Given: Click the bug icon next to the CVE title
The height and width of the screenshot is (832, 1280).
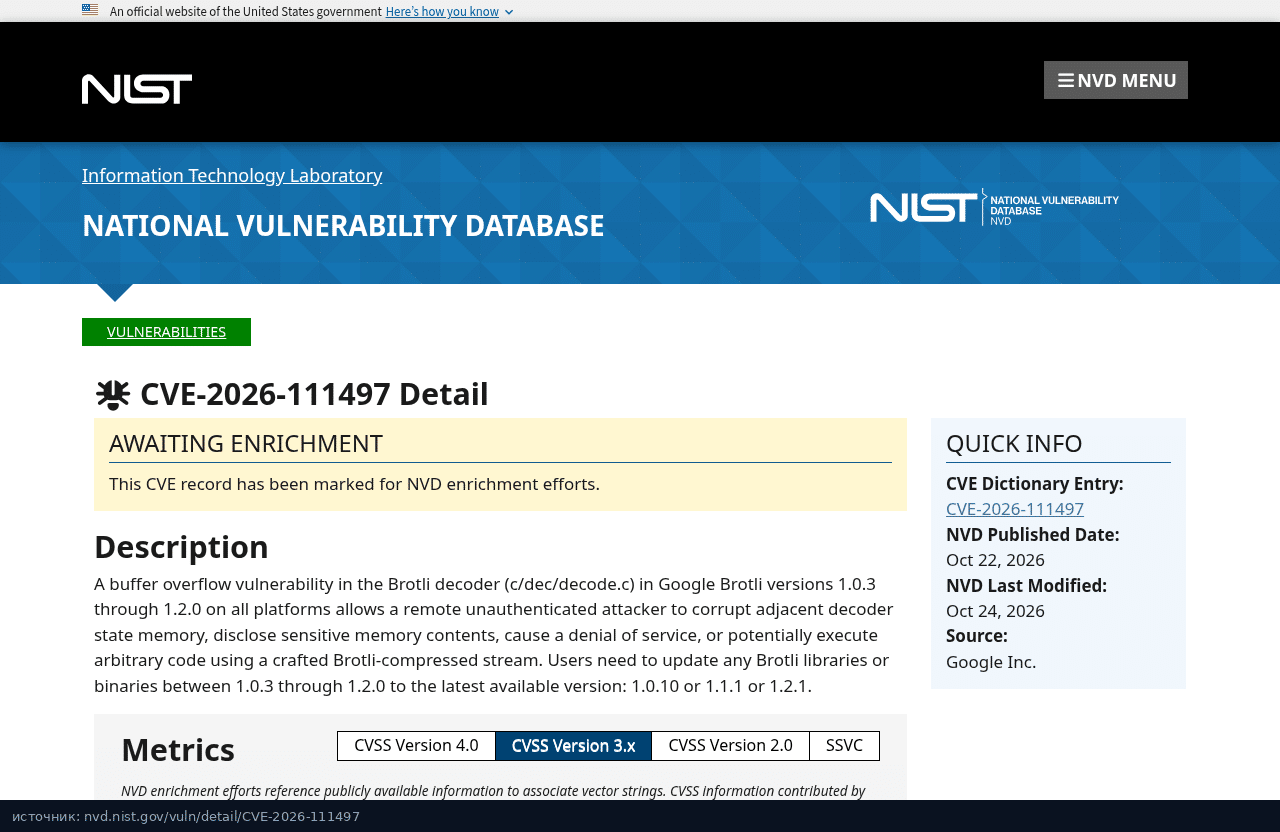Looking at the screenshot, I should pos(113,395).
